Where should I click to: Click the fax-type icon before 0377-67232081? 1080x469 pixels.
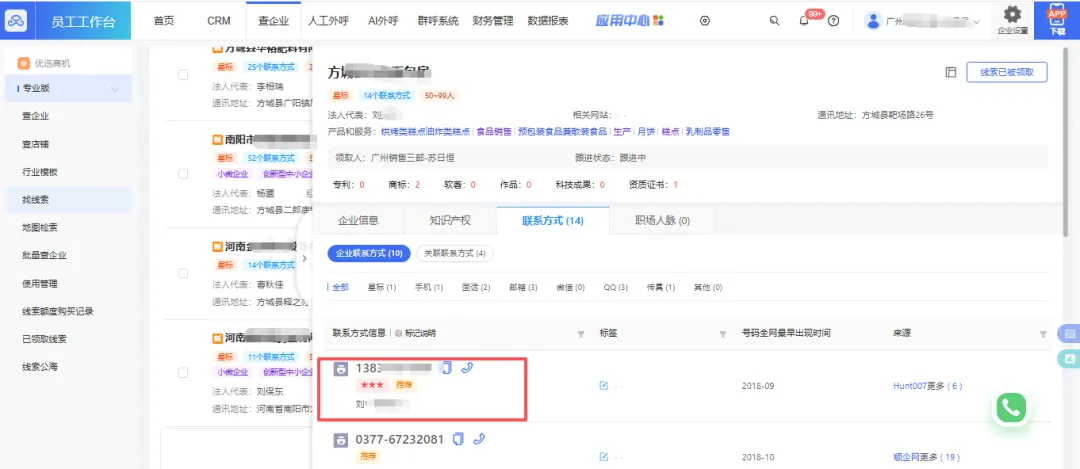click(340, 440)
